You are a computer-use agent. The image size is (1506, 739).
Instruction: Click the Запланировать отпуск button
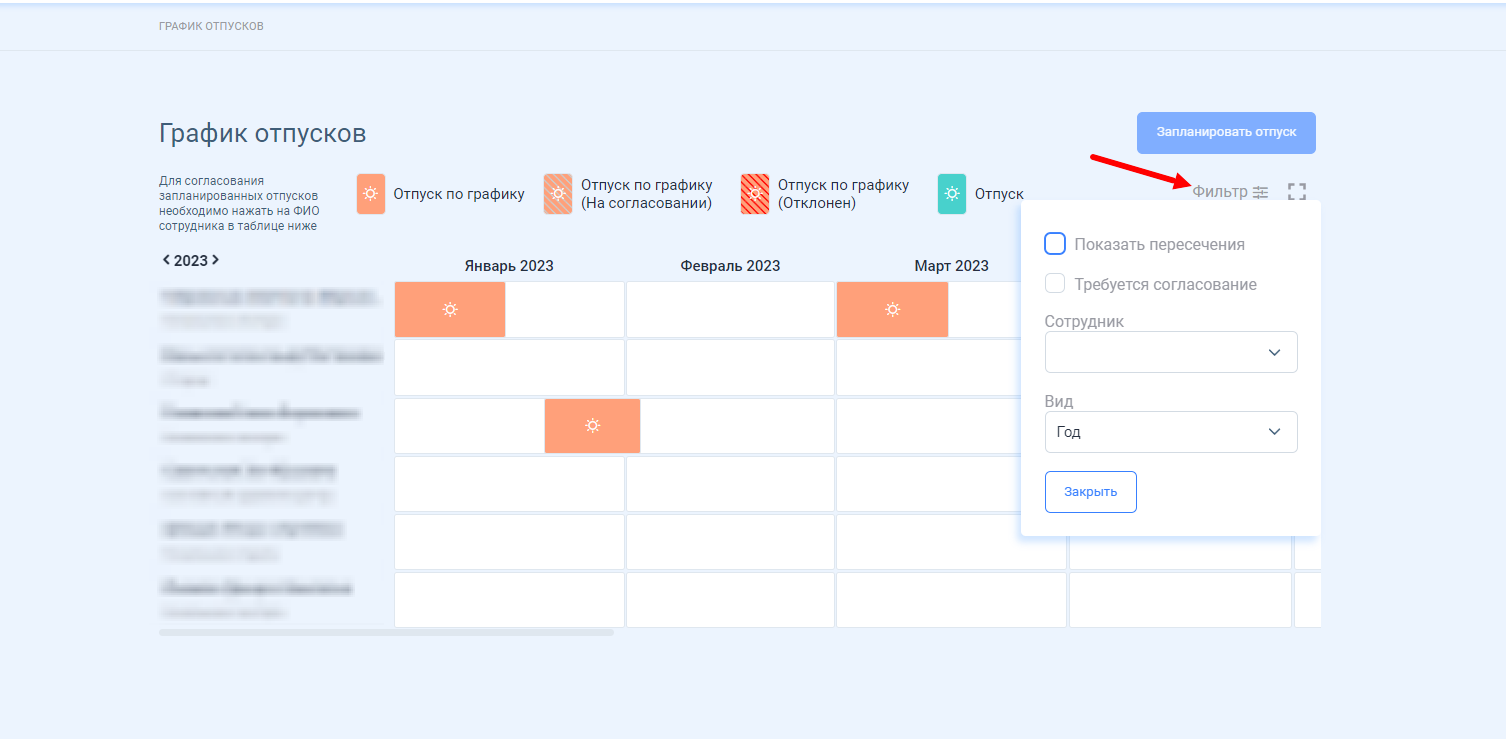(1226, 133)
